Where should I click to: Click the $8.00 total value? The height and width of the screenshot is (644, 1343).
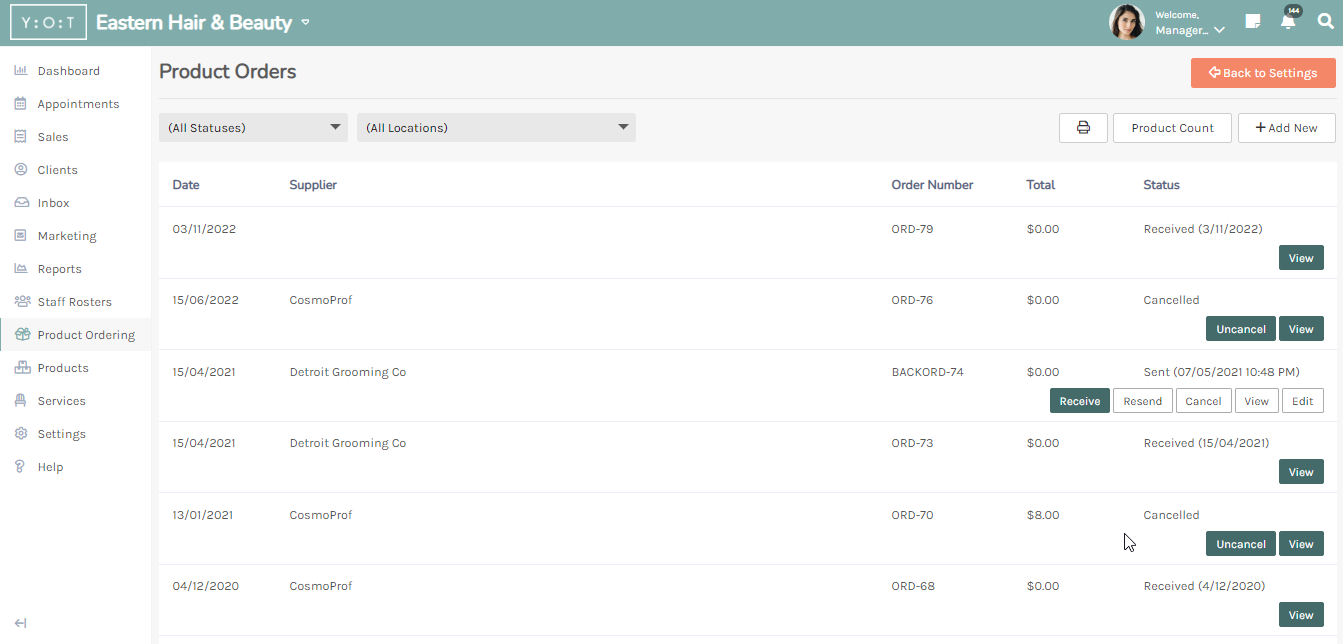coord(1043,515)
